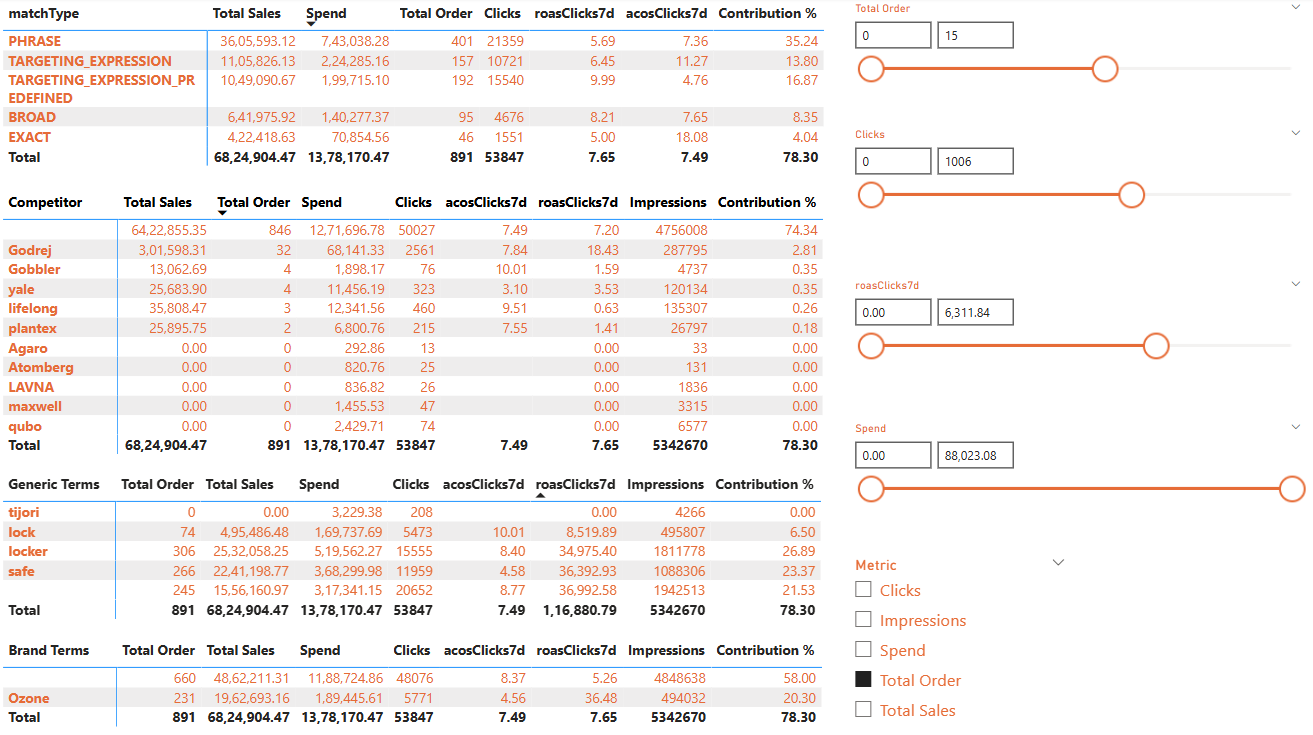
Task: Sort Competitor table by Spend column
Action: click(x=322, y=201)
